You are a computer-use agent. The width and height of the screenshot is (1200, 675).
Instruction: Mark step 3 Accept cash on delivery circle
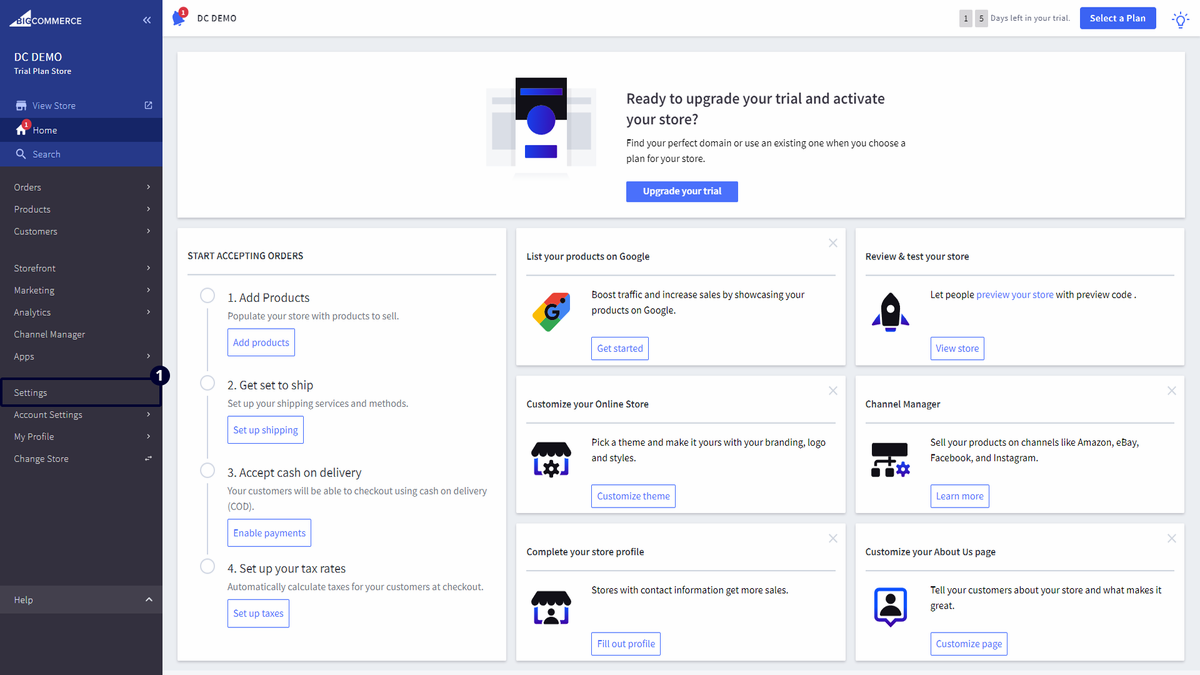207,470
